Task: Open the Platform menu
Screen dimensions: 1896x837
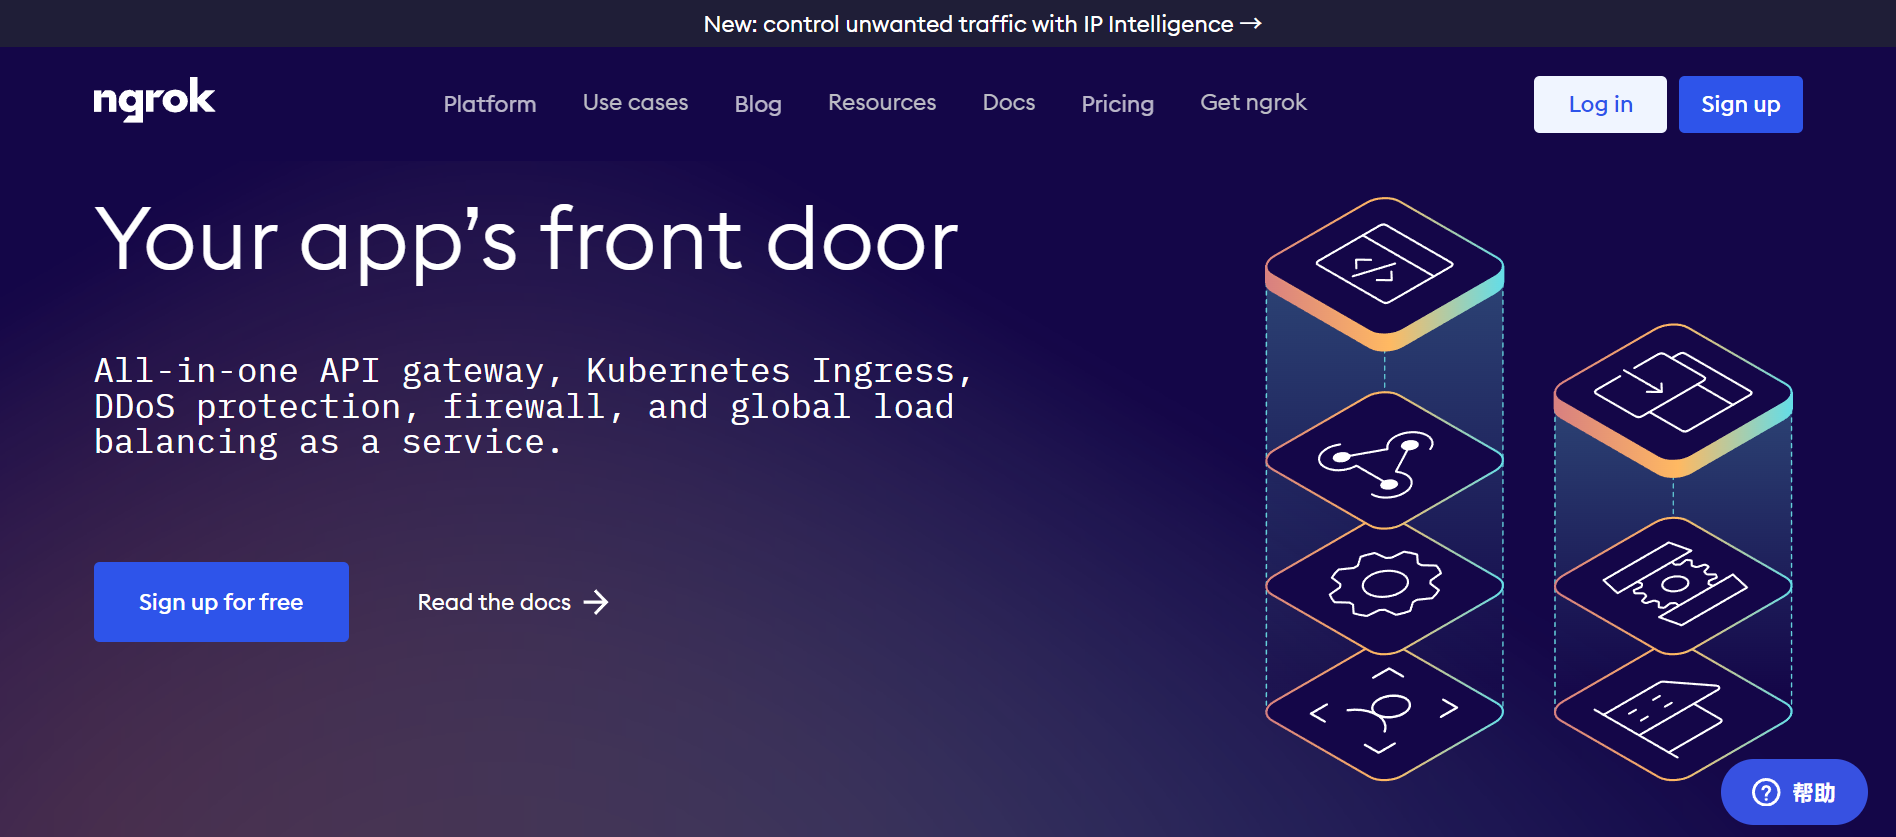Action: point(490,104)
